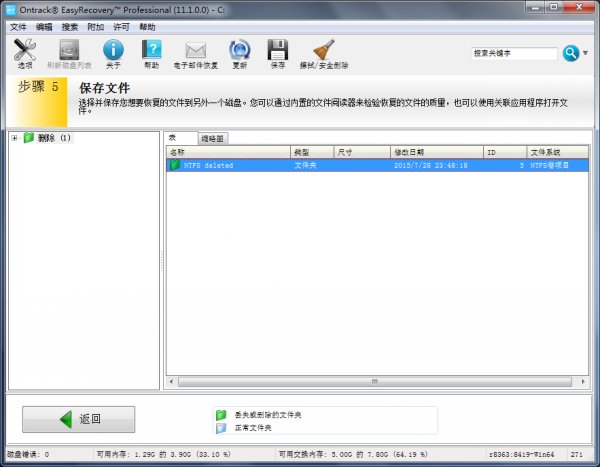Click the 可用交换内存 status bar entry
Viewport: 600px width, 467px height.
pyautogui.click(x=353, y=454)
